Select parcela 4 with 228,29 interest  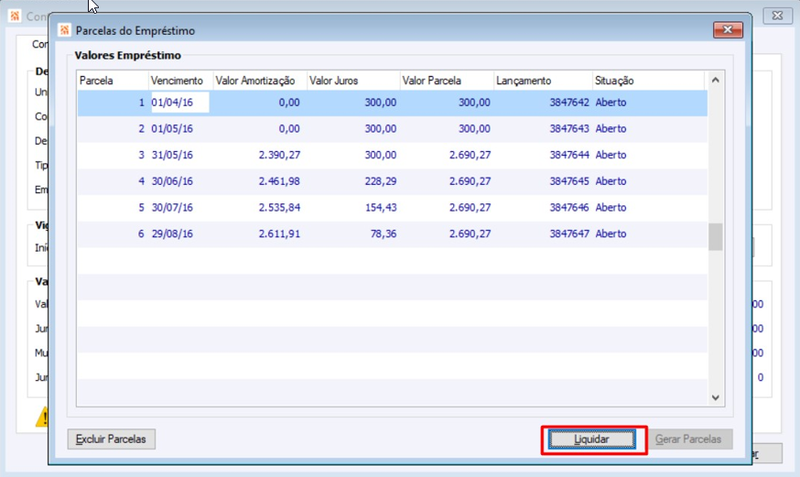pyautogui.click(x=392, y=182)
